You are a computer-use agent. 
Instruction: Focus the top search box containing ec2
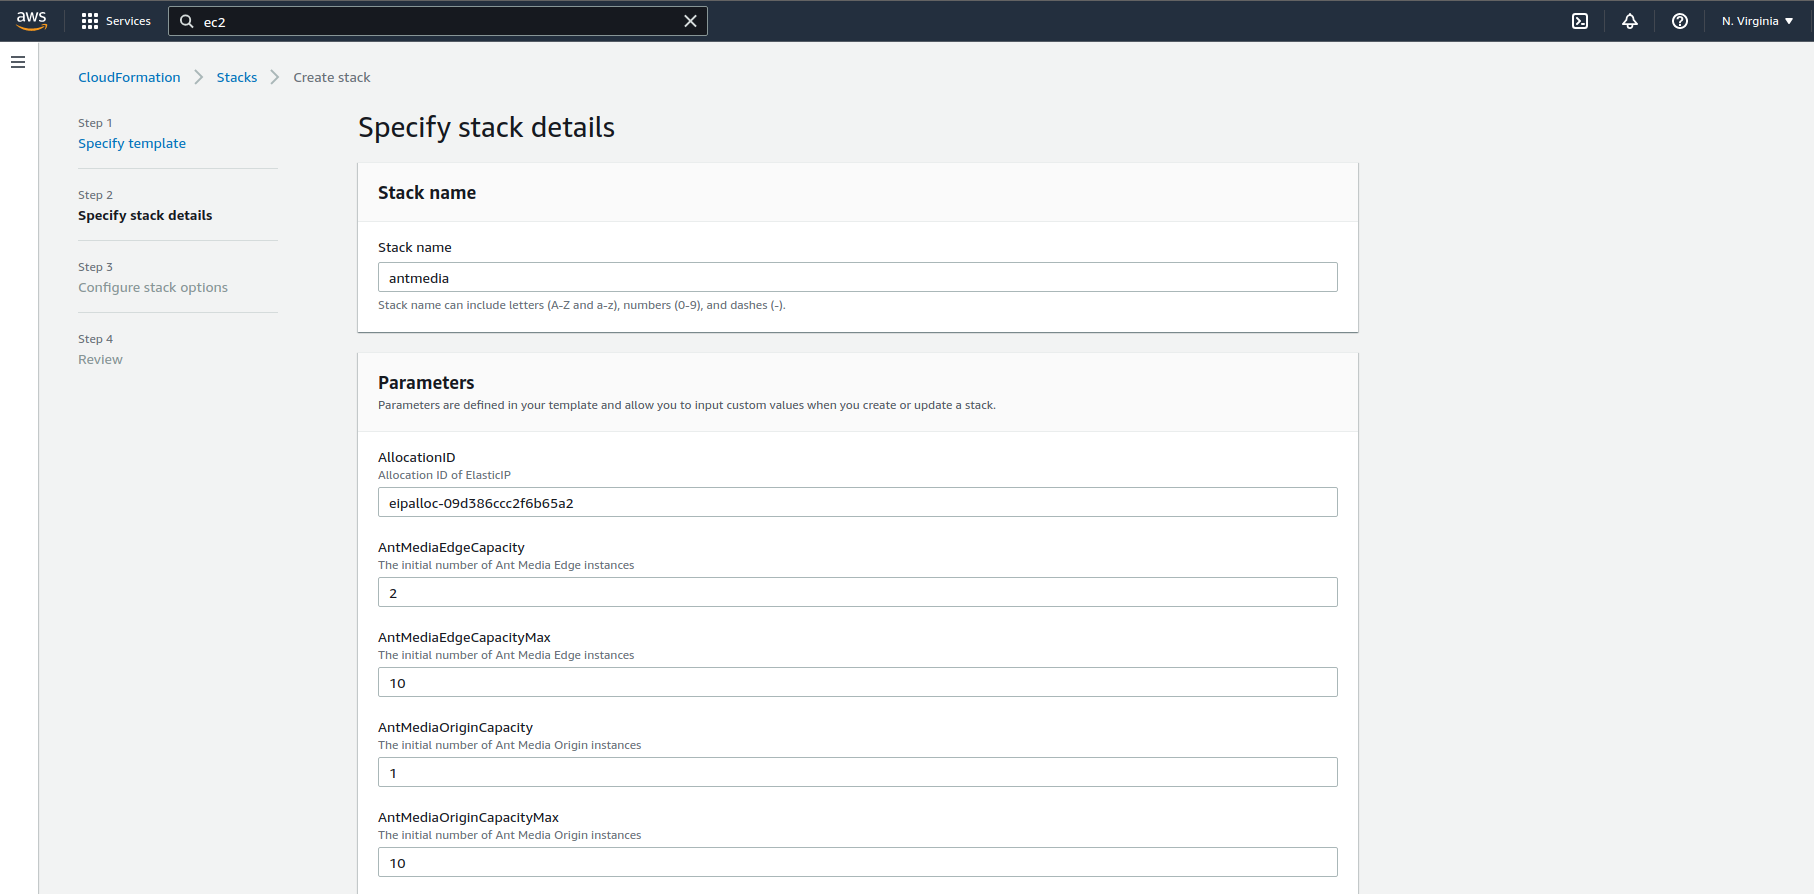tap(438, 21)
